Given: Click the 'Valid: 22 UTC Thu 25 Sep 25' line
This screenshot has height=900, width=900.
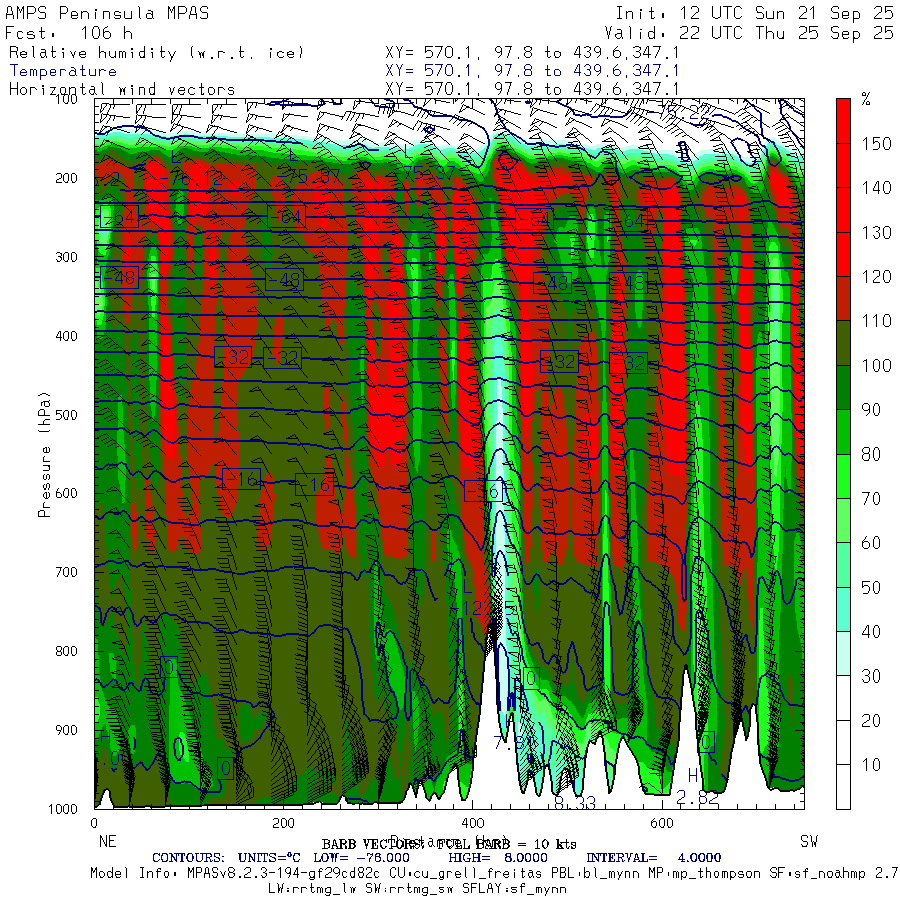Looking at the screenshot, I should [749, 33].
